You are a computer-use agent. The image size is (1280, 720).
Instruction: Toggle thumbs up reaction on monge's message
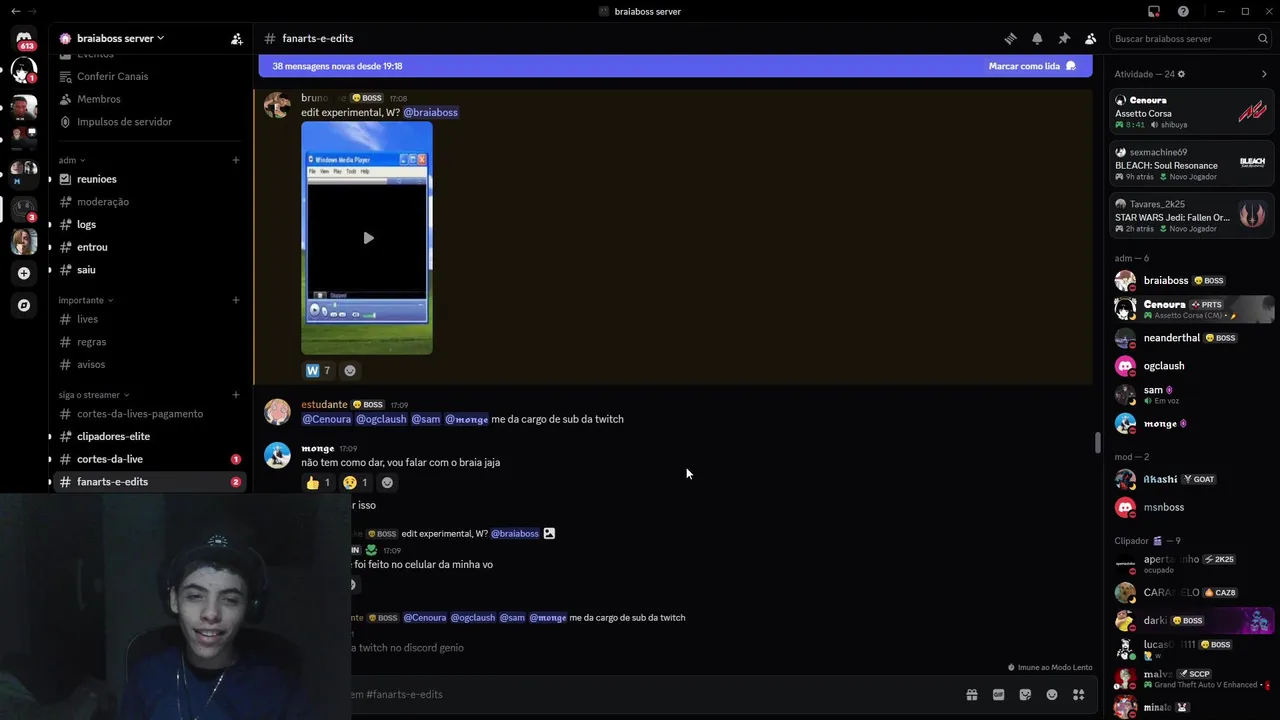click(x=318, y=482)
